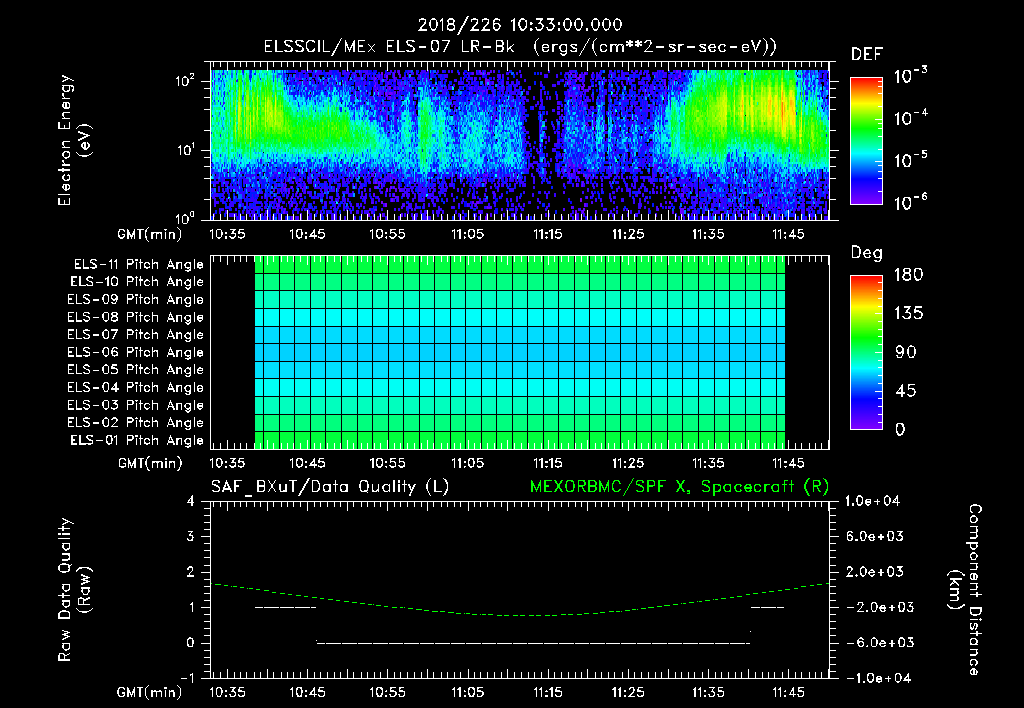The width and height of the screenshot is (1024, 708).
Task: Select the Component Distance (km) axis label
Action: pos(965,590)
